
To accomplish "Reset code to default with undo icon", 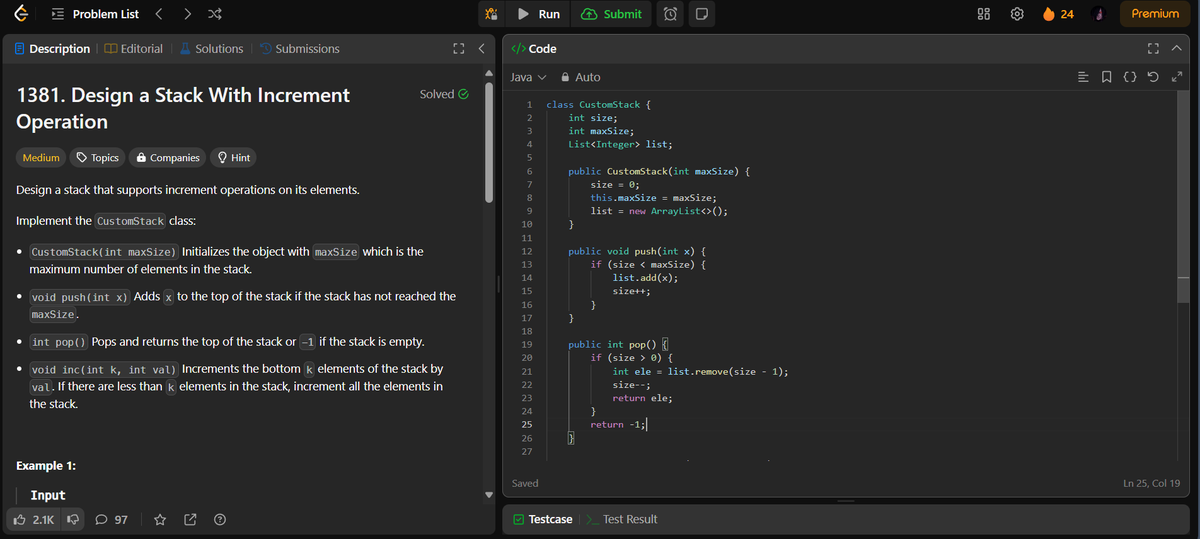I will [1151, 77].
